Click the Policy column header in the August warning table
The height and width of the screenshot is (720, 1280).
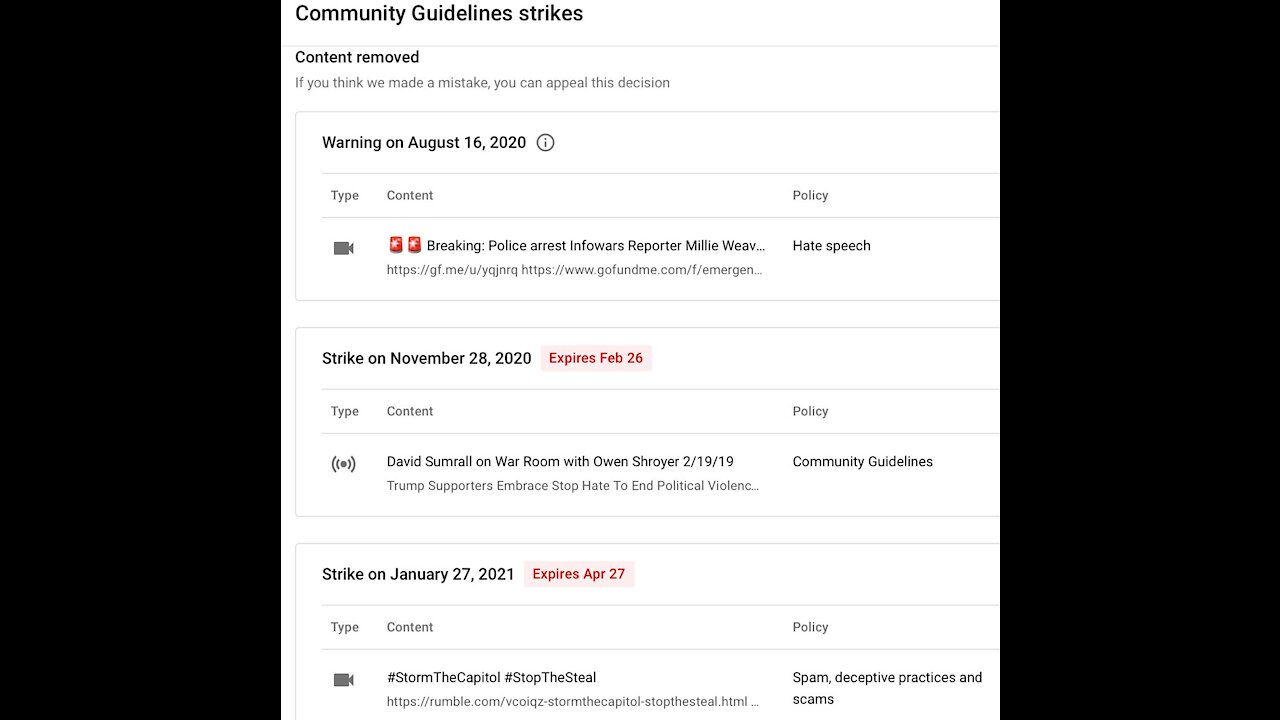[x=810, y=195]
